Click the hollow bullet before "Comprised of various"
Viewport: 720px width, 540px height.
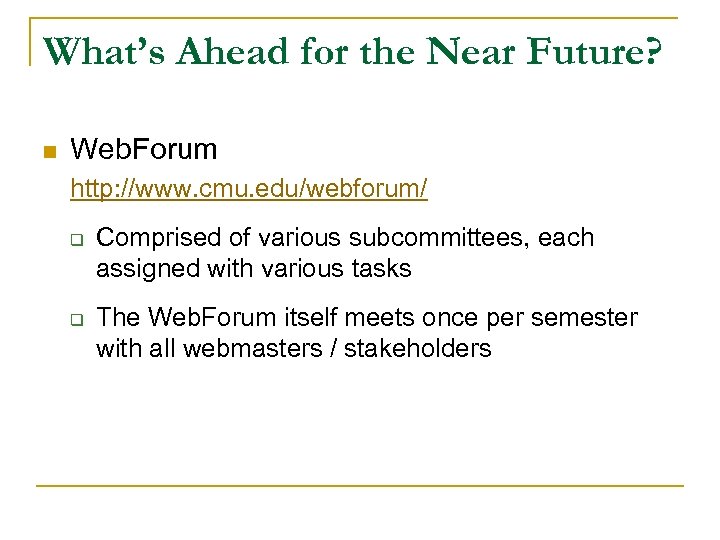click(76, 240)
